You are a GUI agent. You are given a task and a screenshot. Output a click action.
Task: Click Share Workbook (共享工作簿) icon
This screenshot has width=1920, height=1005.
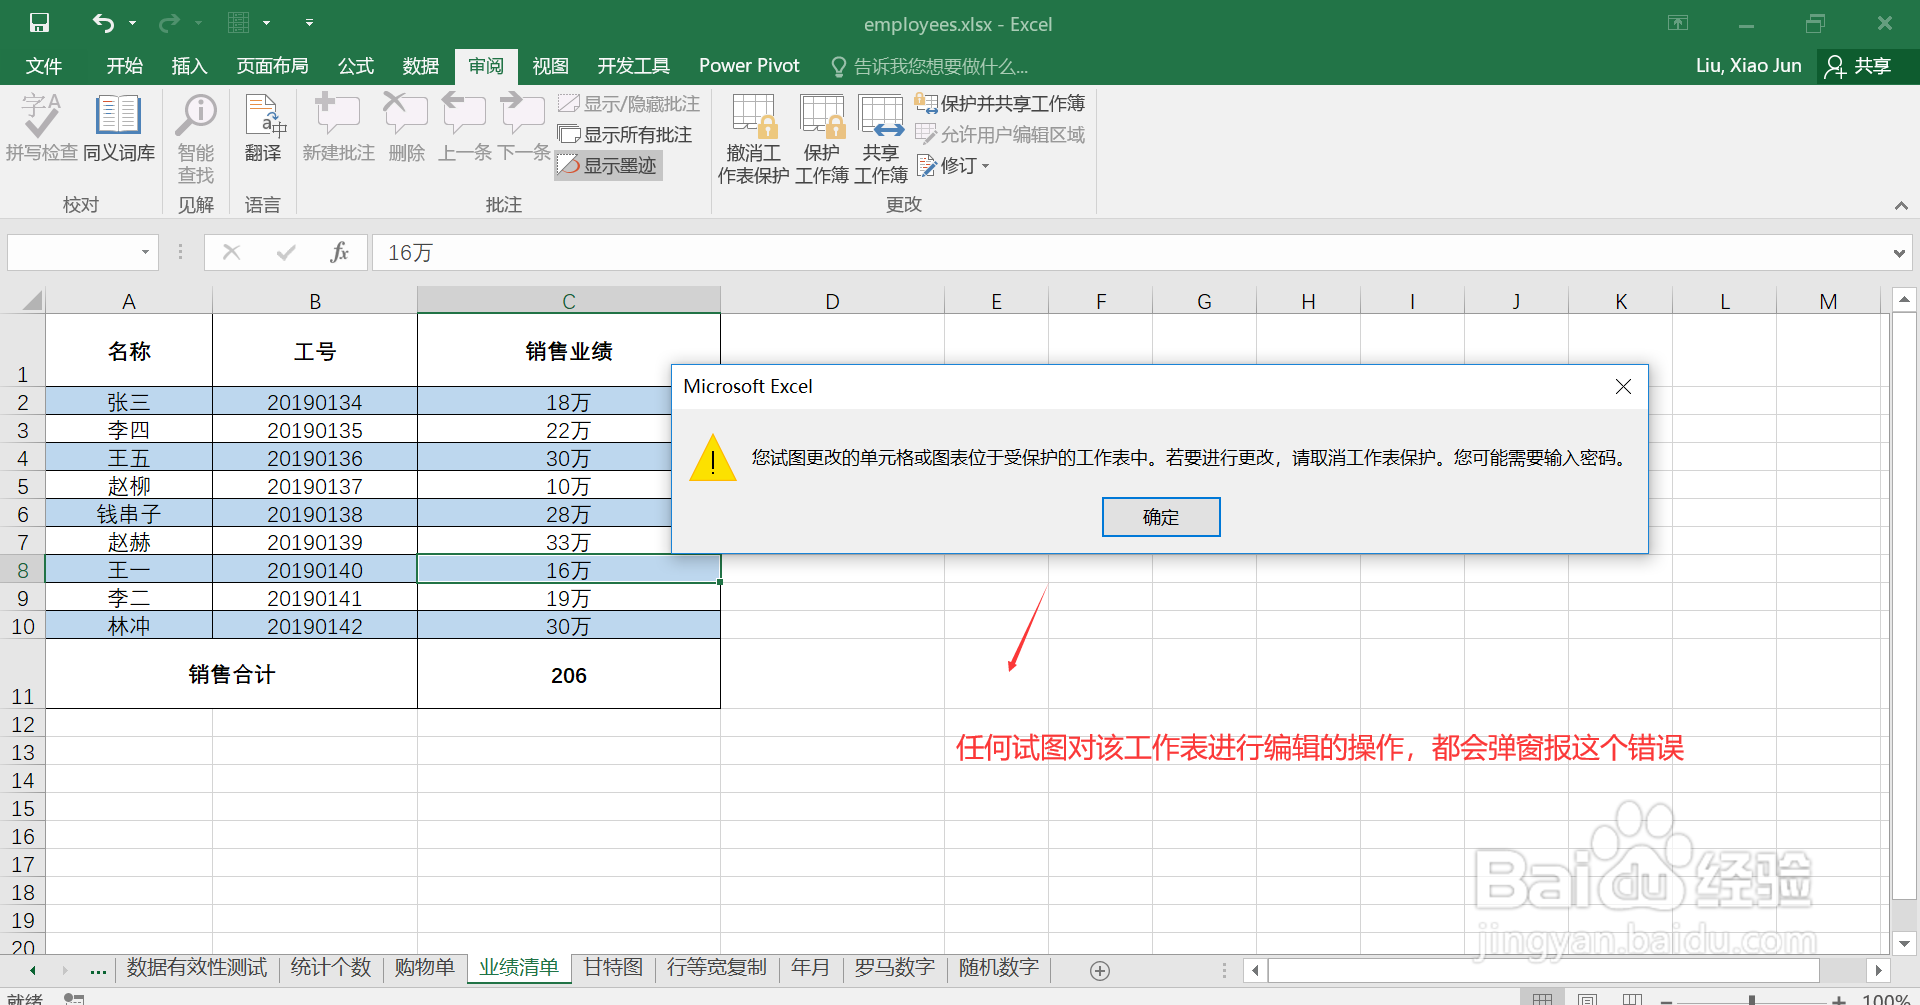(x=881, y=139)
